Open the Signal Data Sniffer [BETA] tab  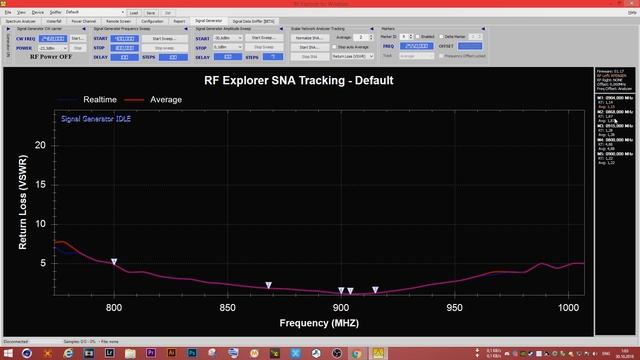click(x=253, y=21)
